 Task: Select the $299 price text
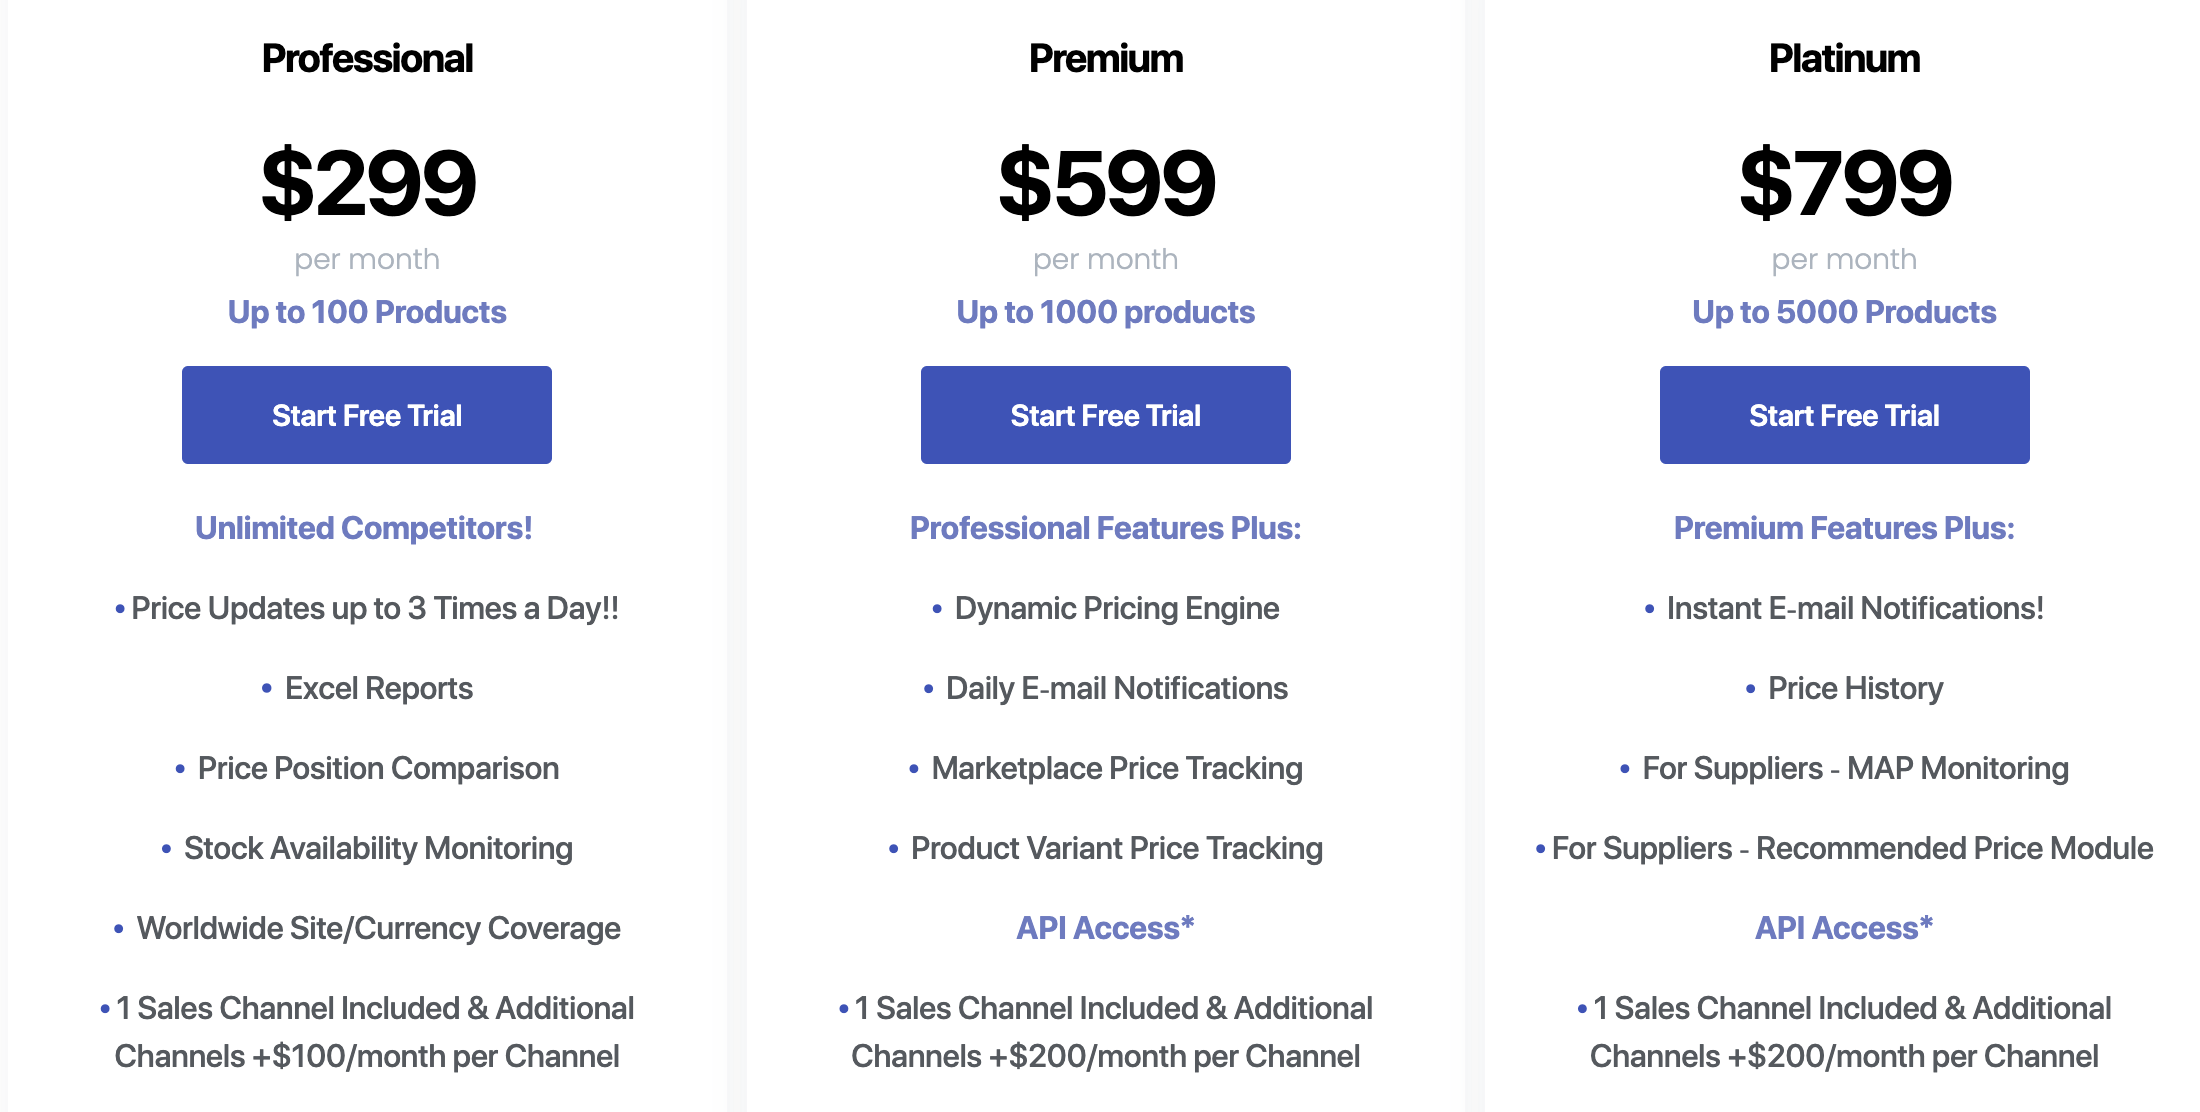(368, 182)
